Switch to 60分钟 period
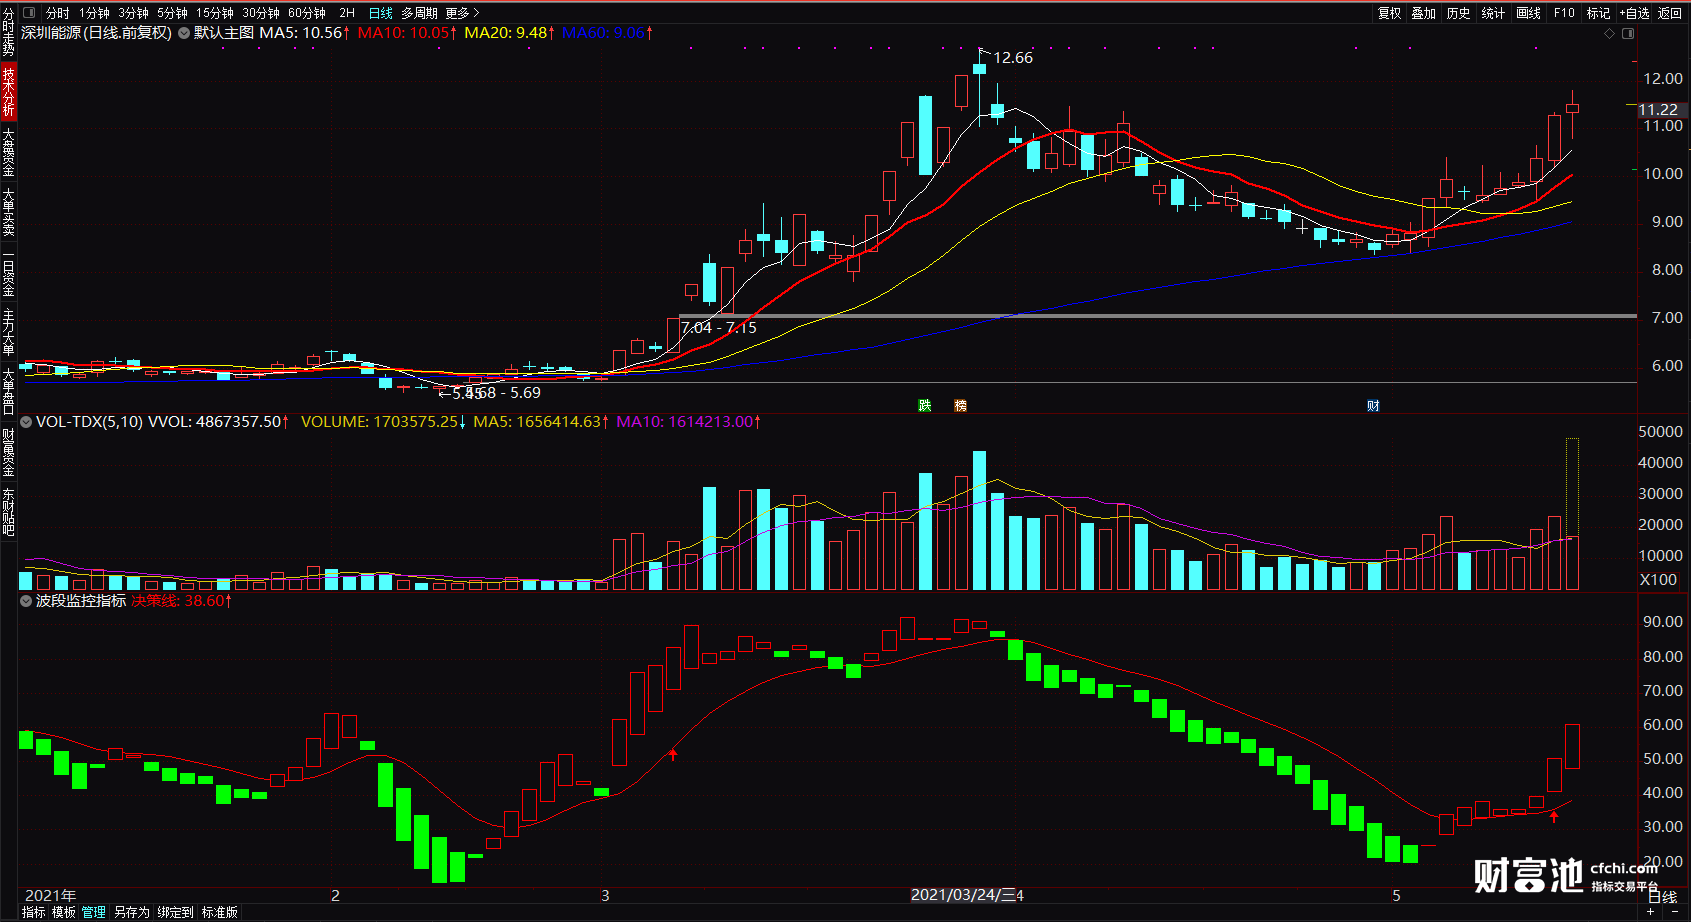Image resolution: width=1691 pixels, height=922 pixels. (307, 13)
